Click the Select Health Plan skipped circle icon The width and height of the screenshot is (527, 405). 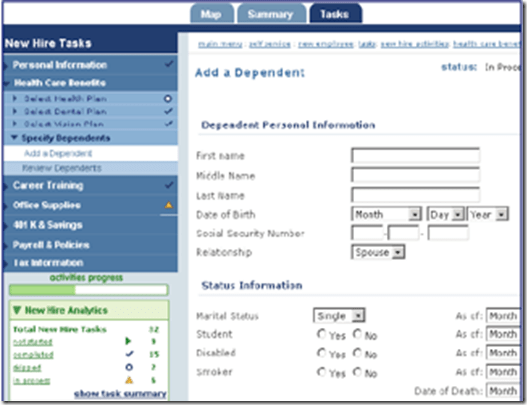(168, 99)
